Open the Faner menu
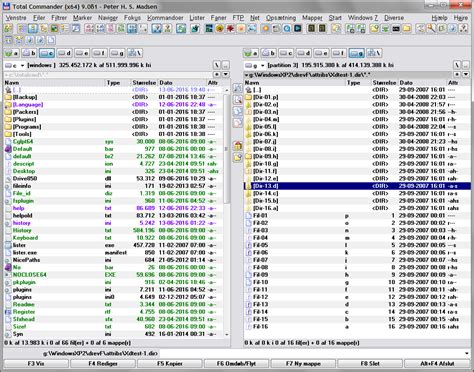 (218, 18)
